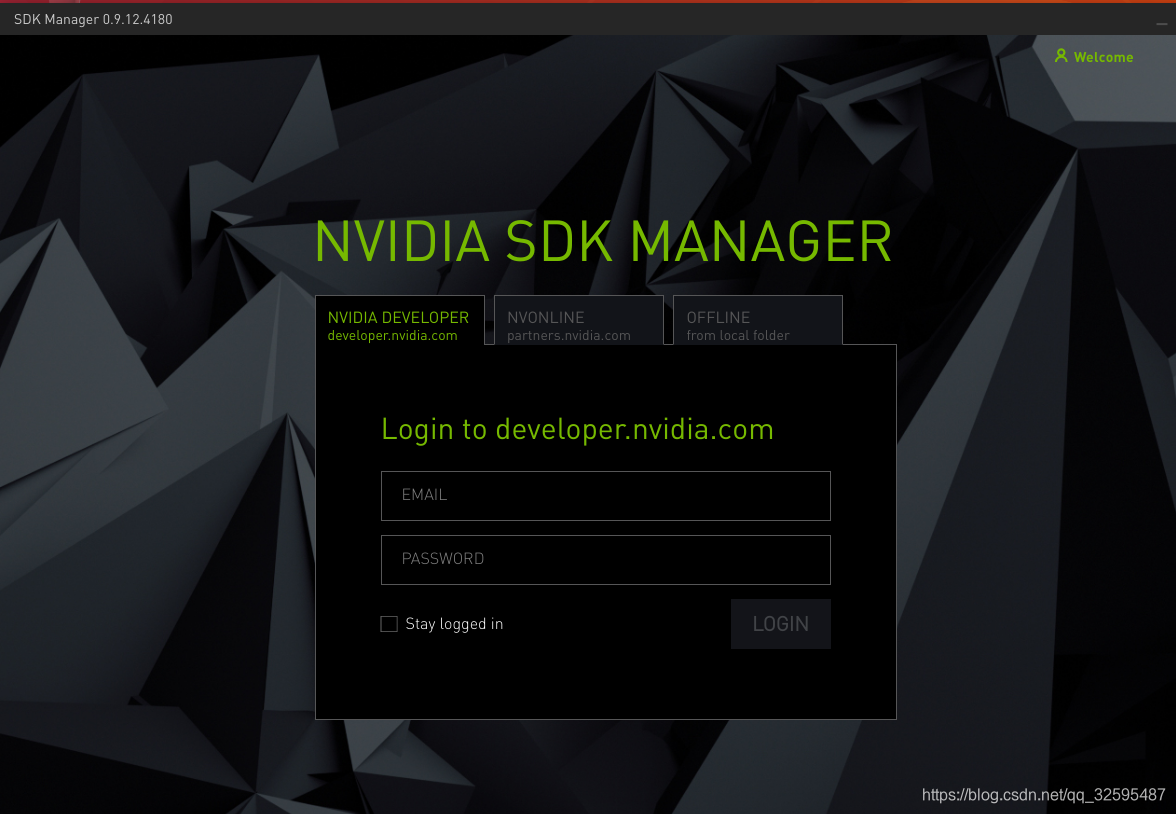Open the OFFLINE from local folder tab

tap(758, 320)
